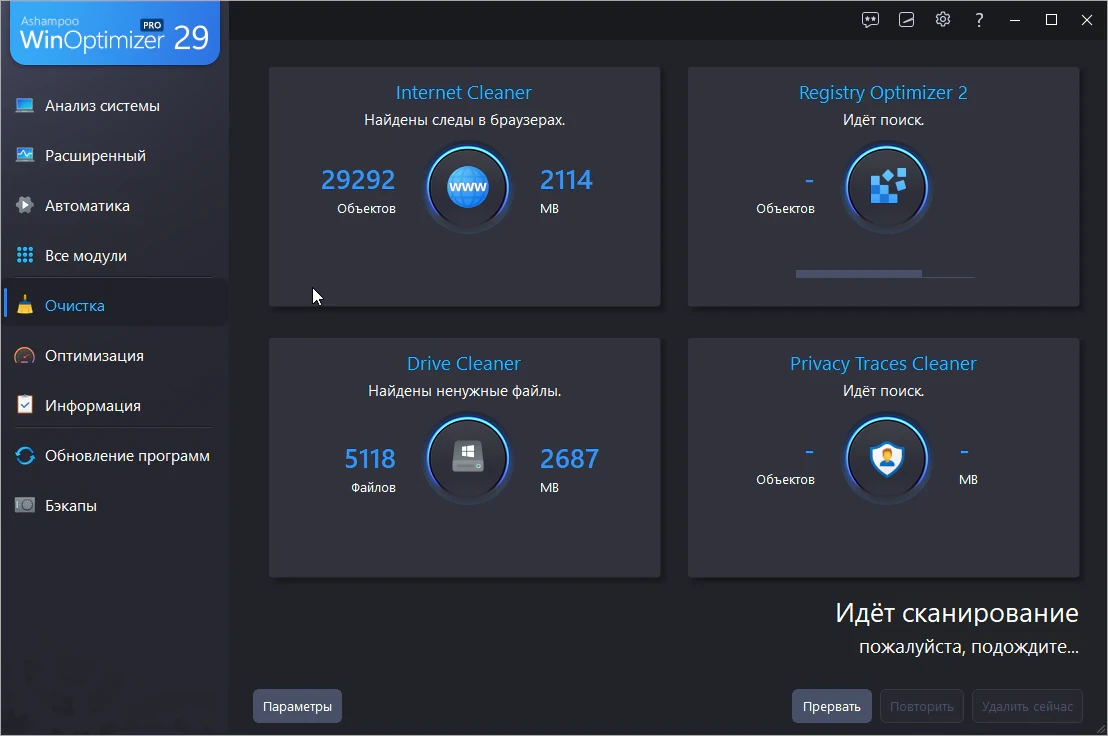
Task: Click the 2114 MB value
Action: [x=566, y=179]
